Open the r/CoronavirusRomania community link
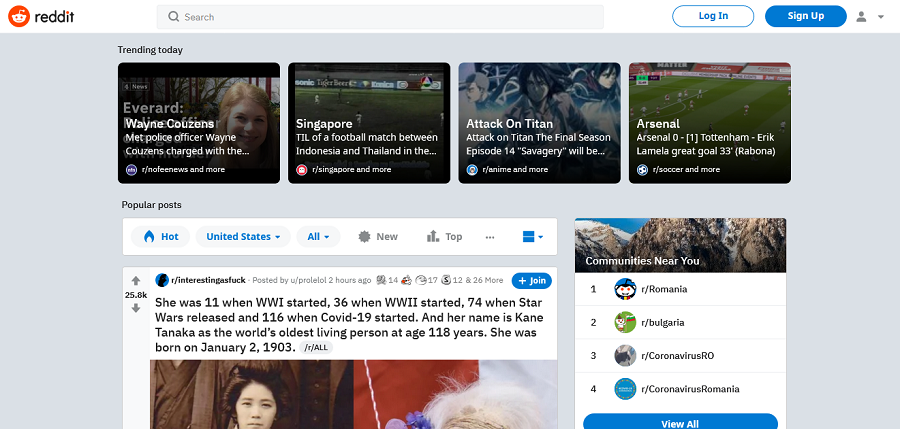The image size is (900, 429). [690, 389]
